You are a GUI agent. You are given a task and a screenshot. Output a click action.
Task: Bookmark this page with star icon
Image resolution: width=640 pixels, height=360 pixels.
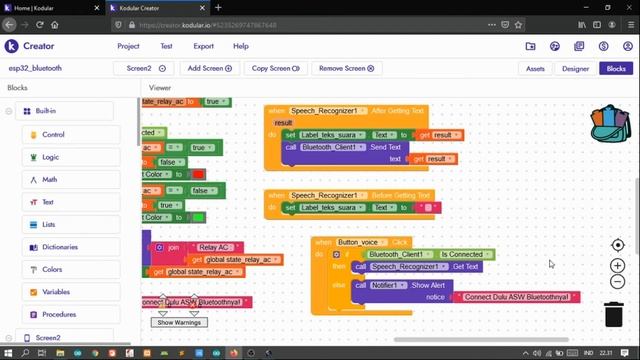pos(518,25)
